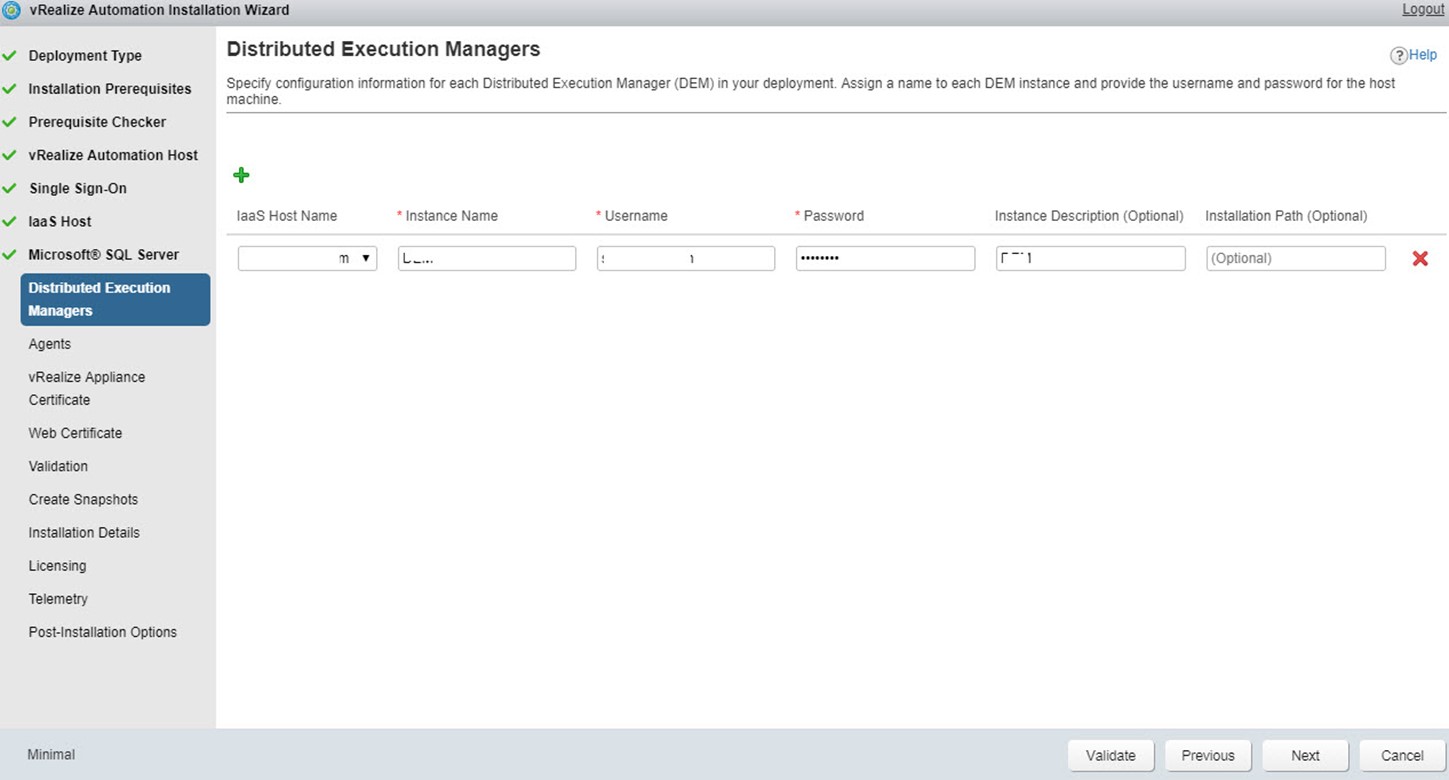This screenshot has width=1449, height=780.
Task: Open the Installation Prerequisites step
Action: click(110, 89)
